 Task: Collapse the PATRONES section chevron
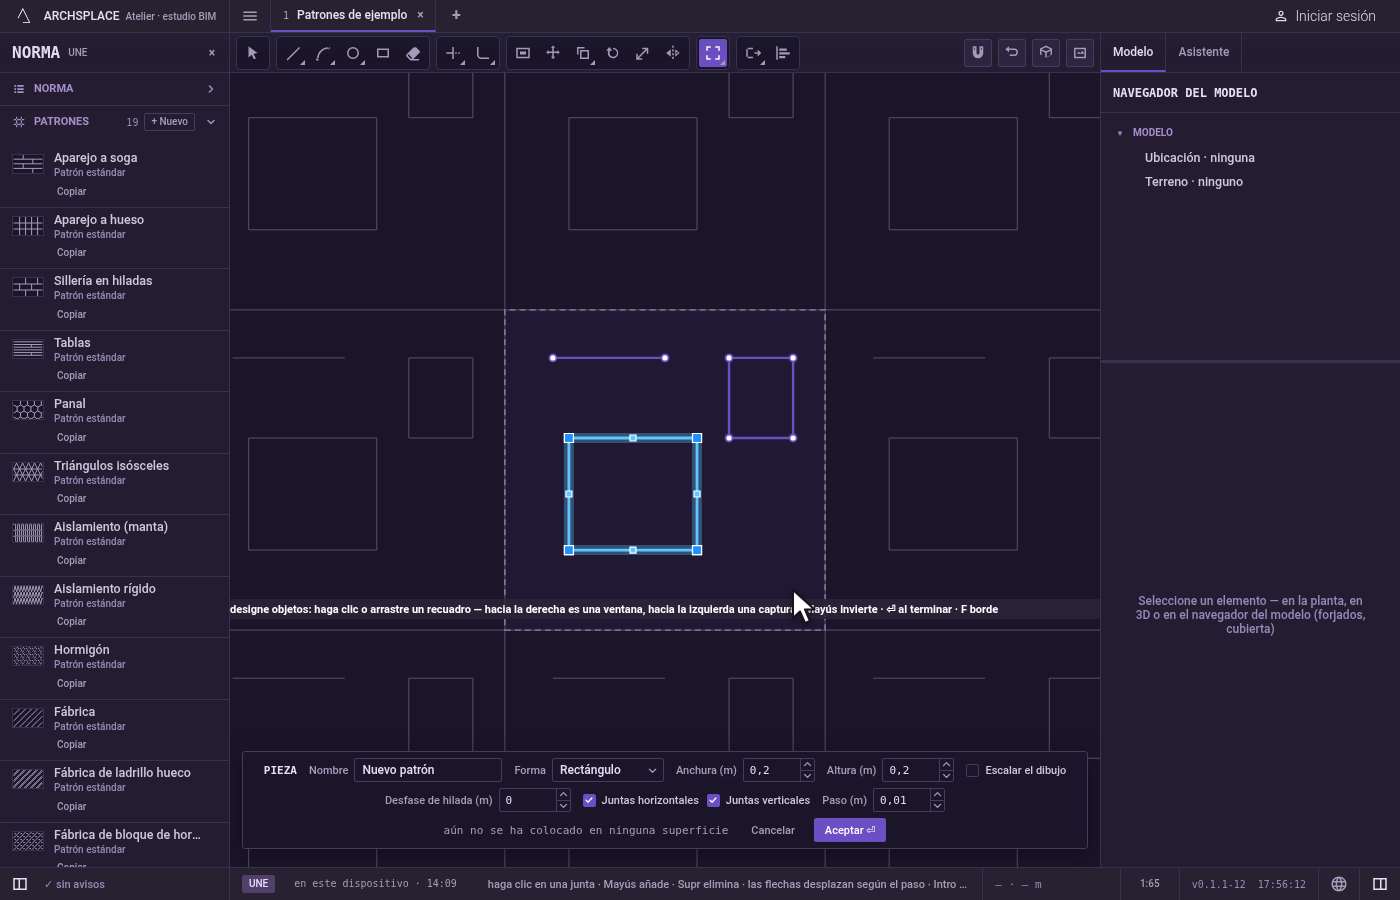pos(211,122)
